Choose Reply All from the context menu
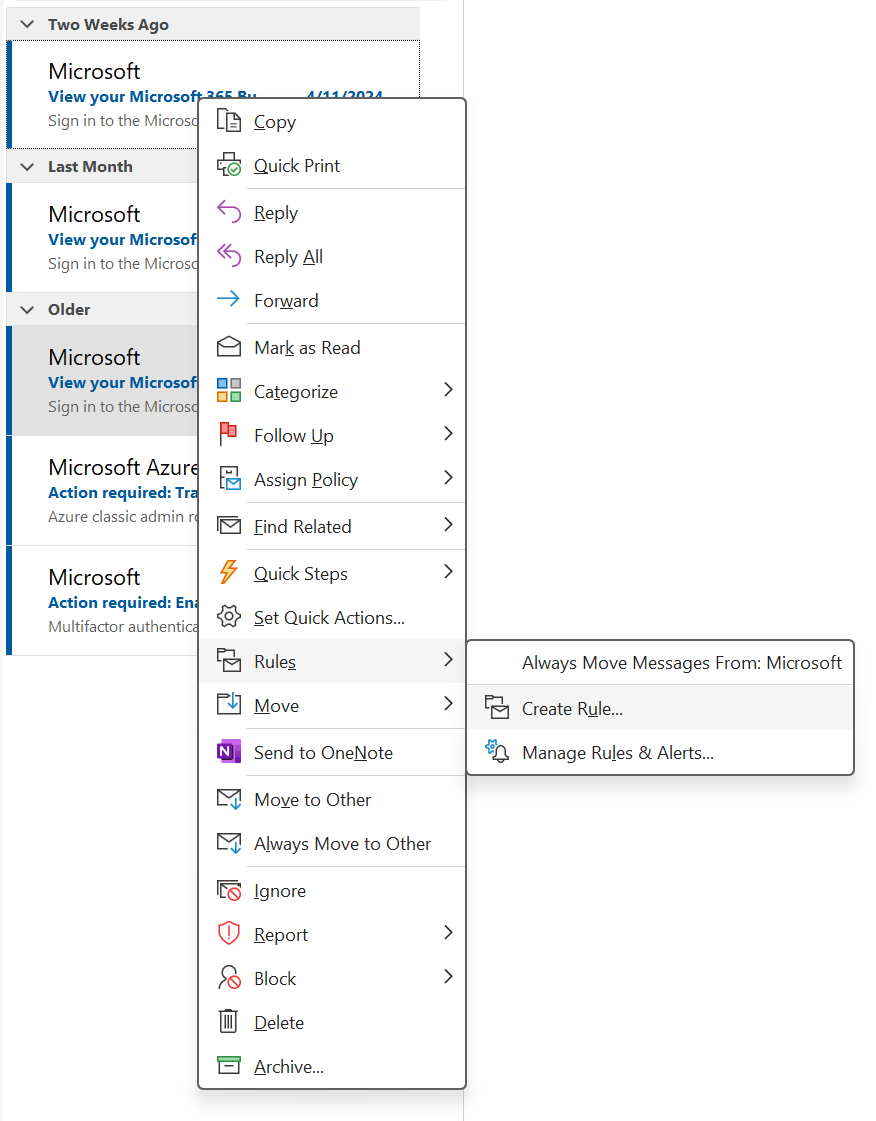The image size is (876, 1121). pos(332,257)
